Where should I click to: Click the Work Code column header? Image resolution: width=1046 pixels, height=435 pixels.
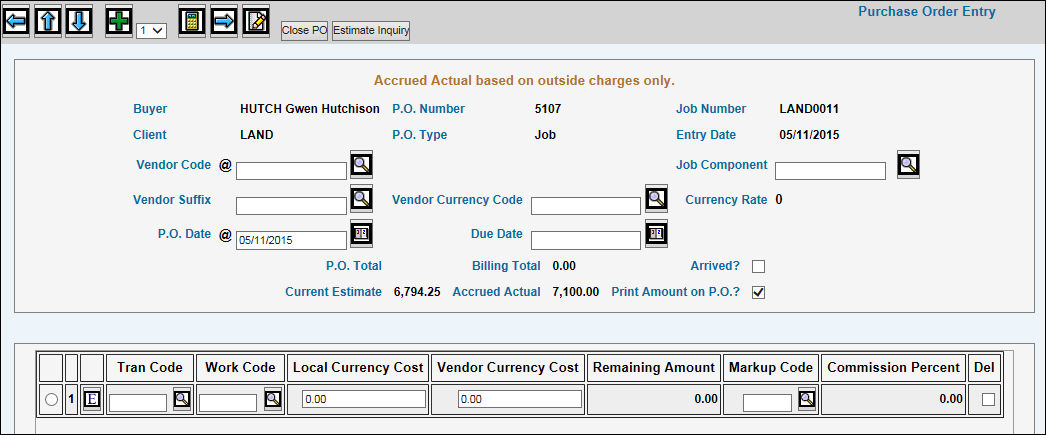240,368
